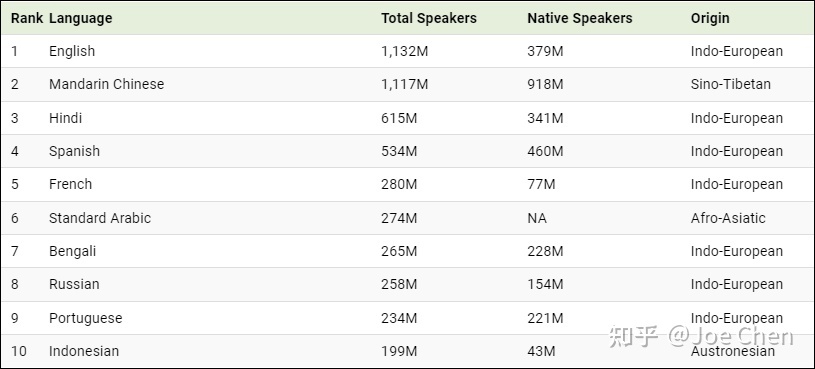Click the Language column header

(81, 18)
